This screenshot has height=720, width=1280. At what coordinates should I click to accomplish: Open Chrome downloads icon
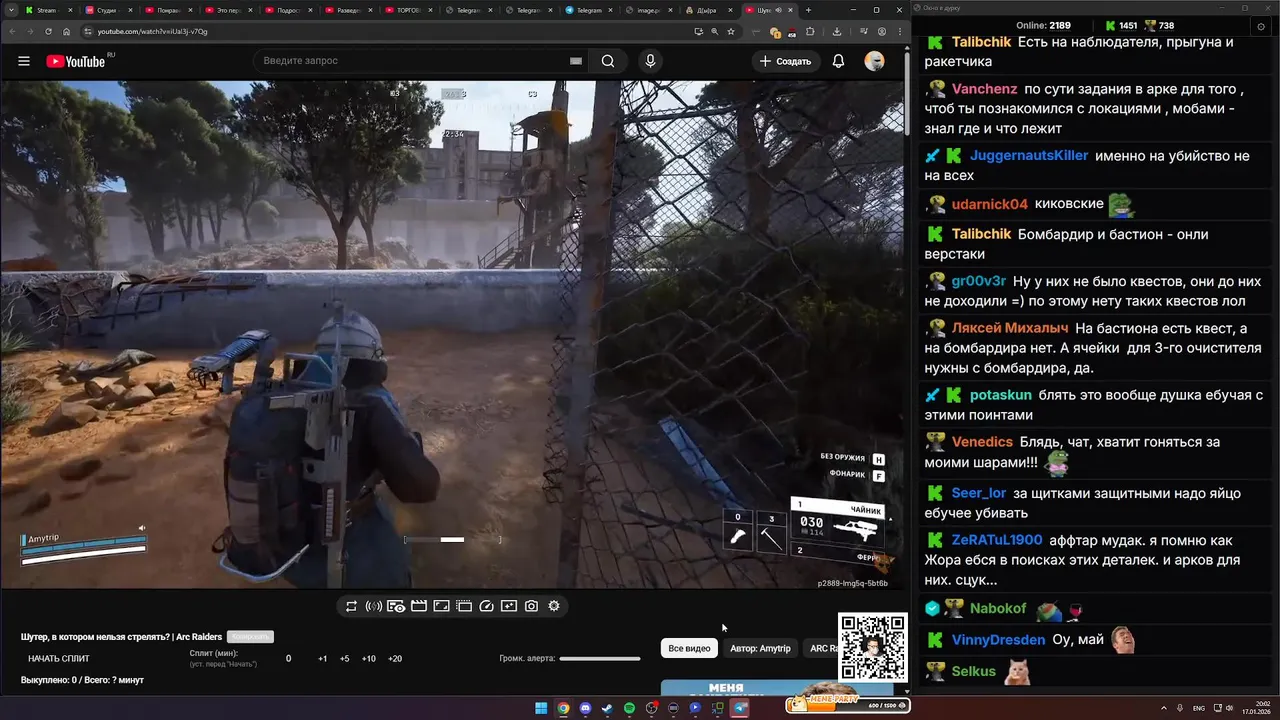coord(836,31)
